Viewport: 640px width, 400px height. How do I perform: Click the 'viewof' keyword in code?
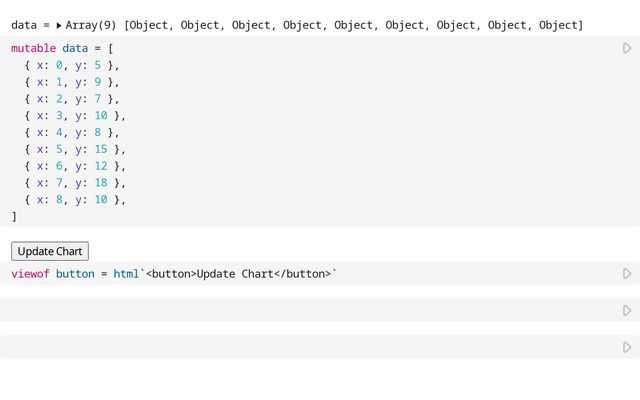(30, 274)
